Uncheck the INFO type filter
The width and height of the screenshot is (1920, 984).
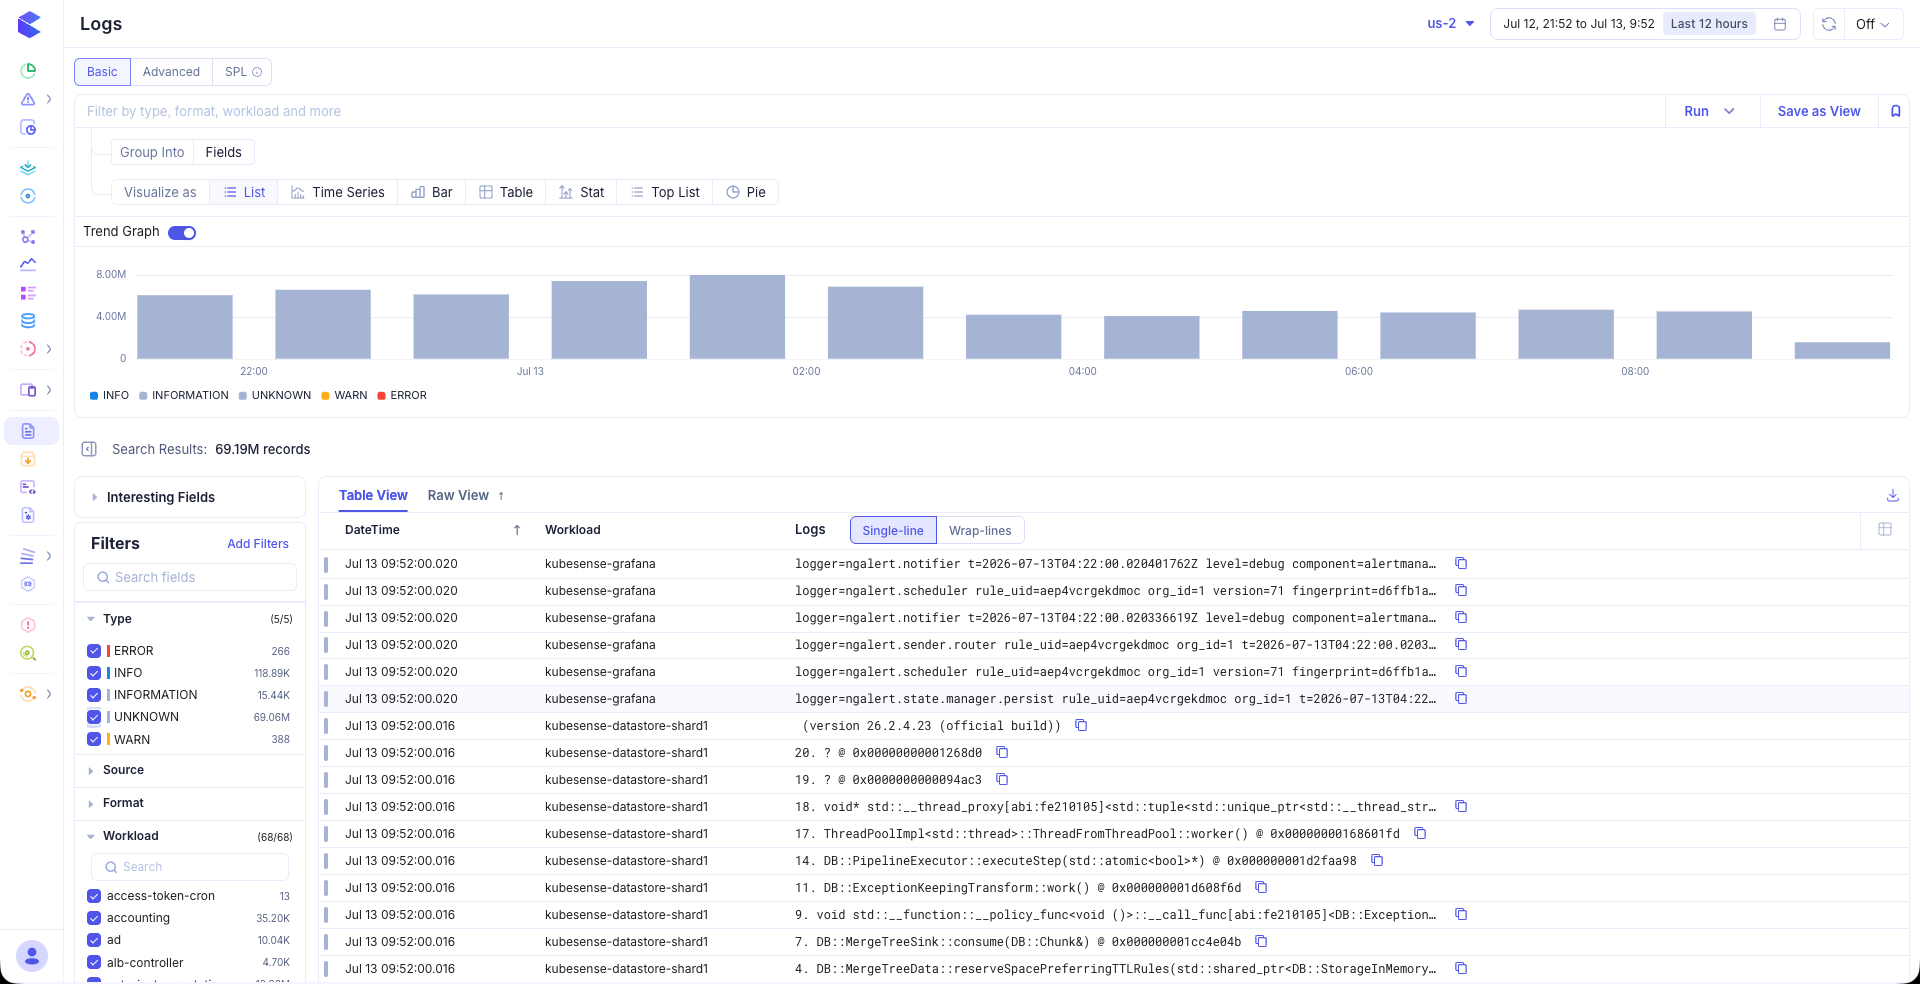point(94,673)
